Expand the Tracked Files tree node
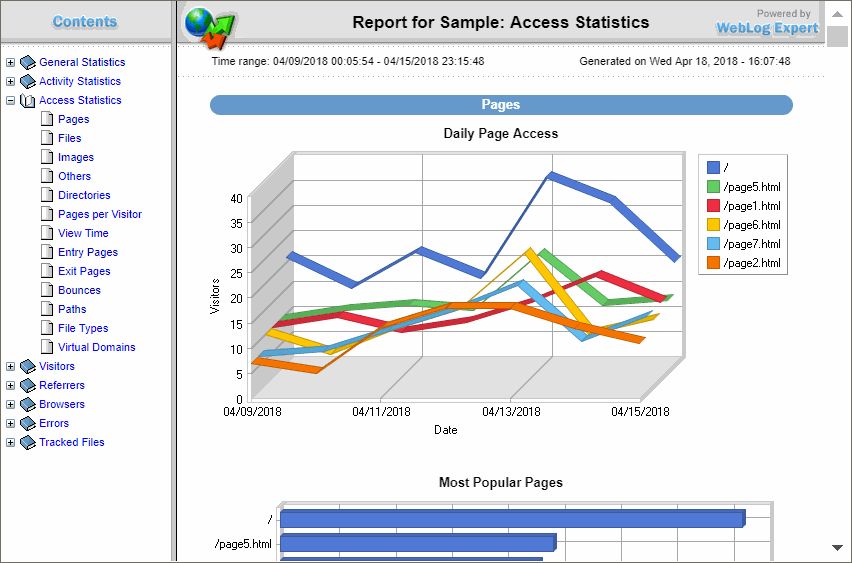 click(x=10, y=443)
